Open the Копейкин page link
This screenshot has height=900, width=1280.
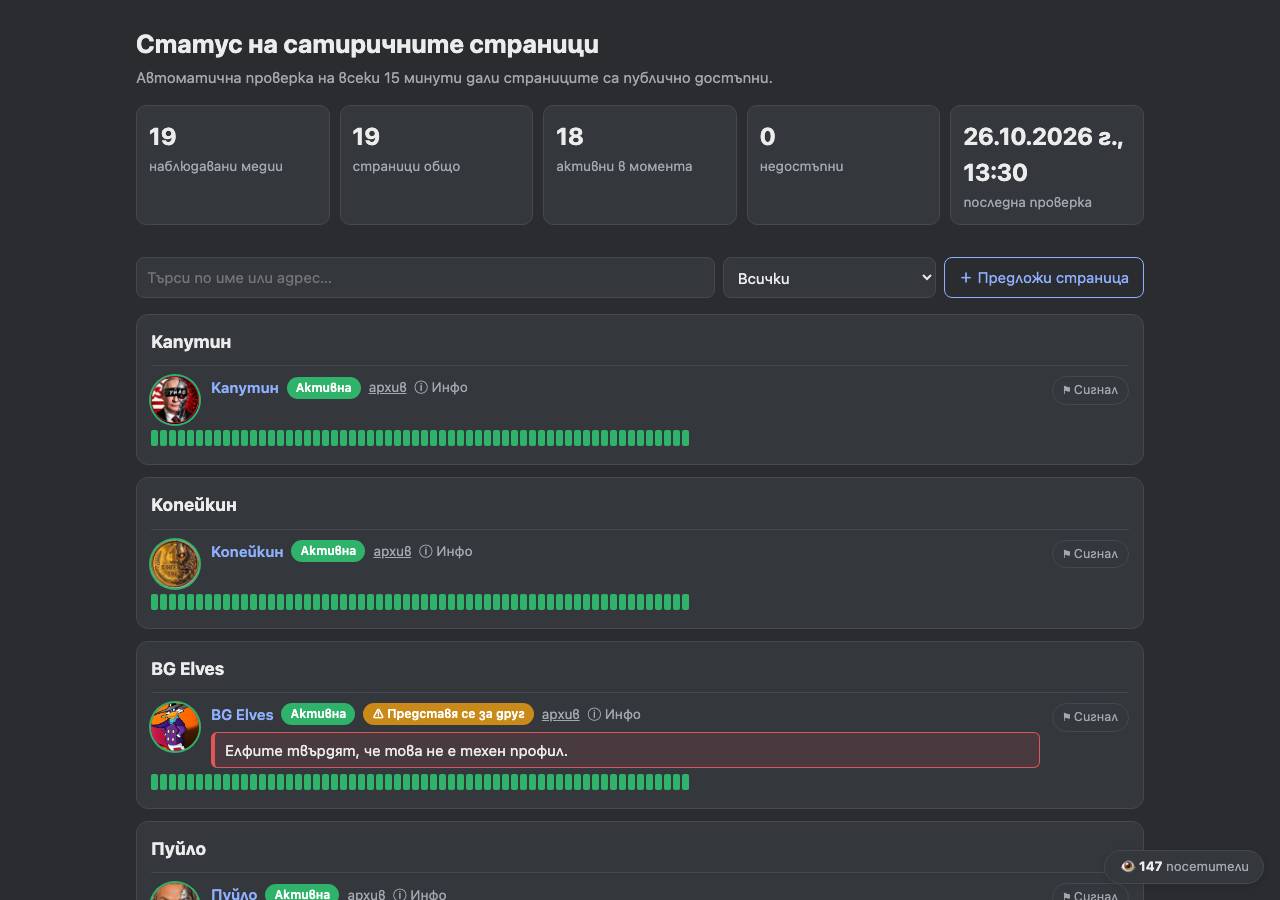coord(247,551)
